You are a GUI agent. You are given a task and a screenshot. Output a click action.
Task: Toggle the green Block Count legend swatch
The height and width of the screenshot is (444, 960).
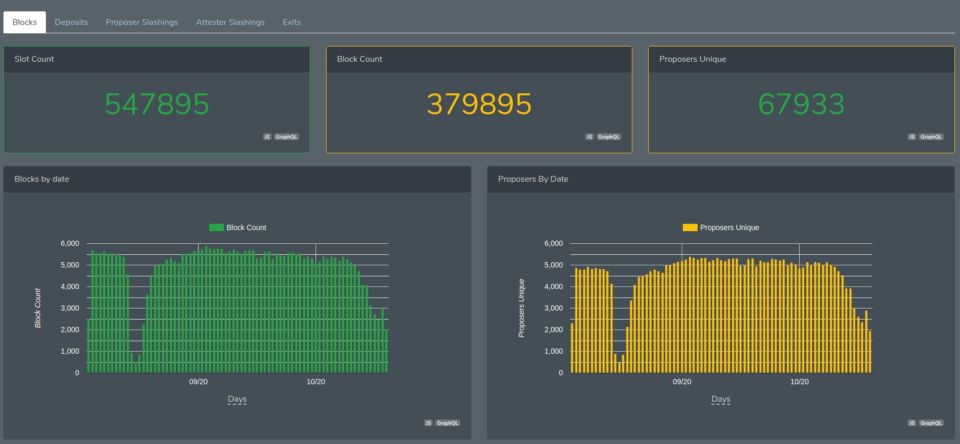point(217,227)
